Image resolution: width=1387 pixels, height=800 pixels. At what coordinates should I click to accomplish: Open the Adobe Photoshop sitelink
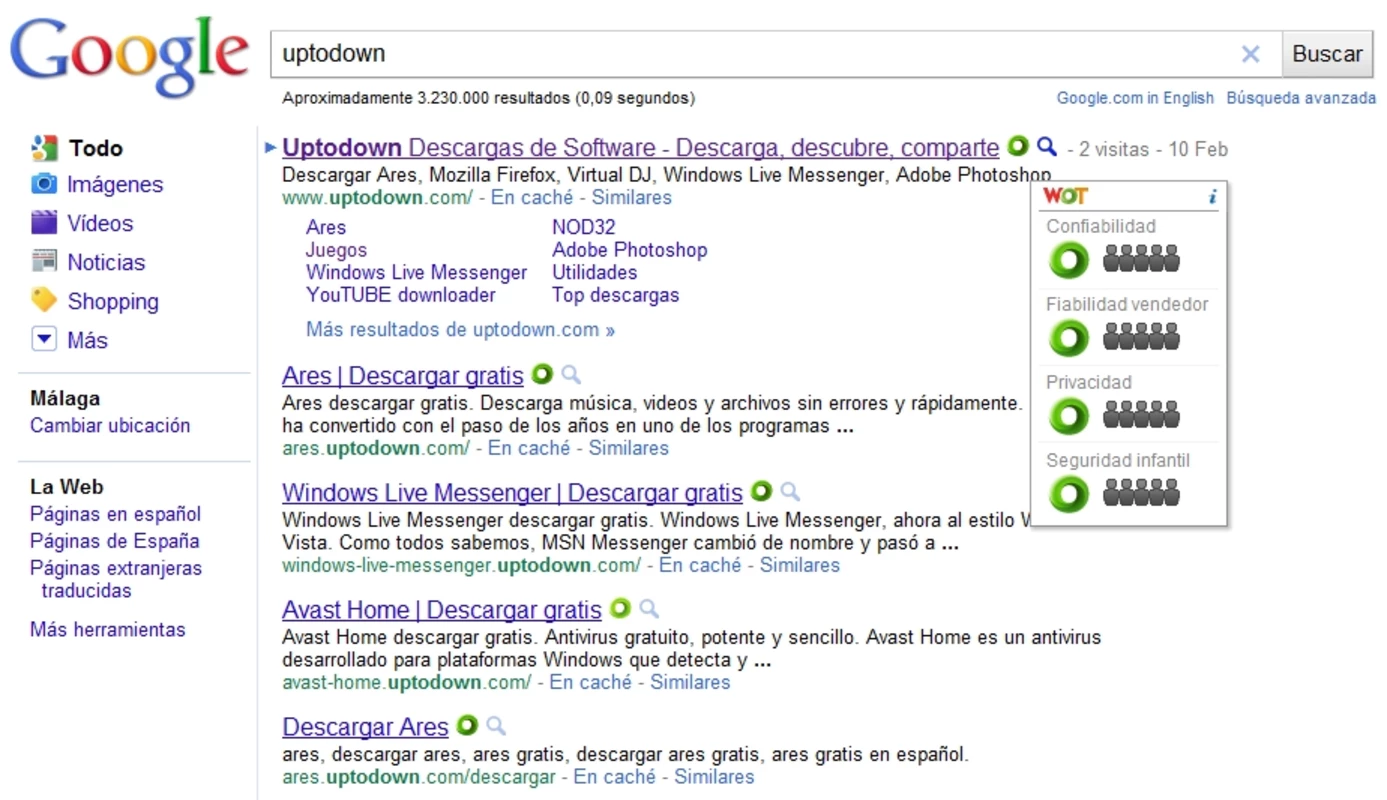[x=629, y=250]
